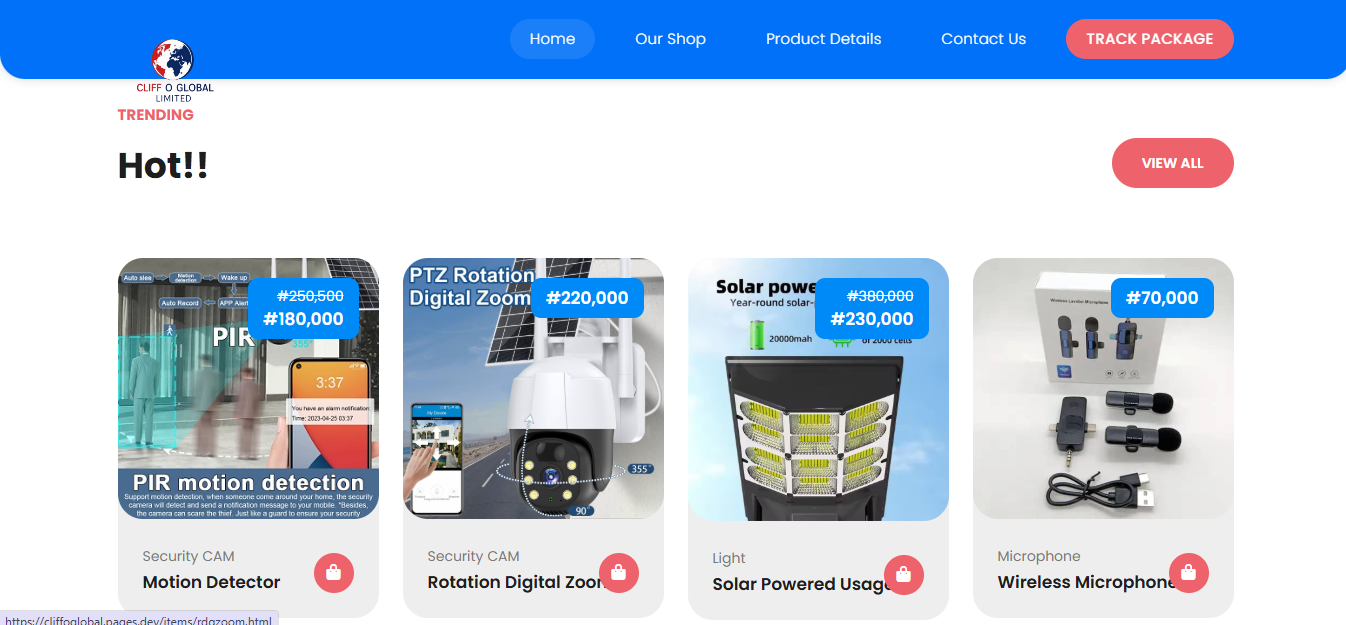Click the Rotation Digital Zoom title link

point(515,582)
